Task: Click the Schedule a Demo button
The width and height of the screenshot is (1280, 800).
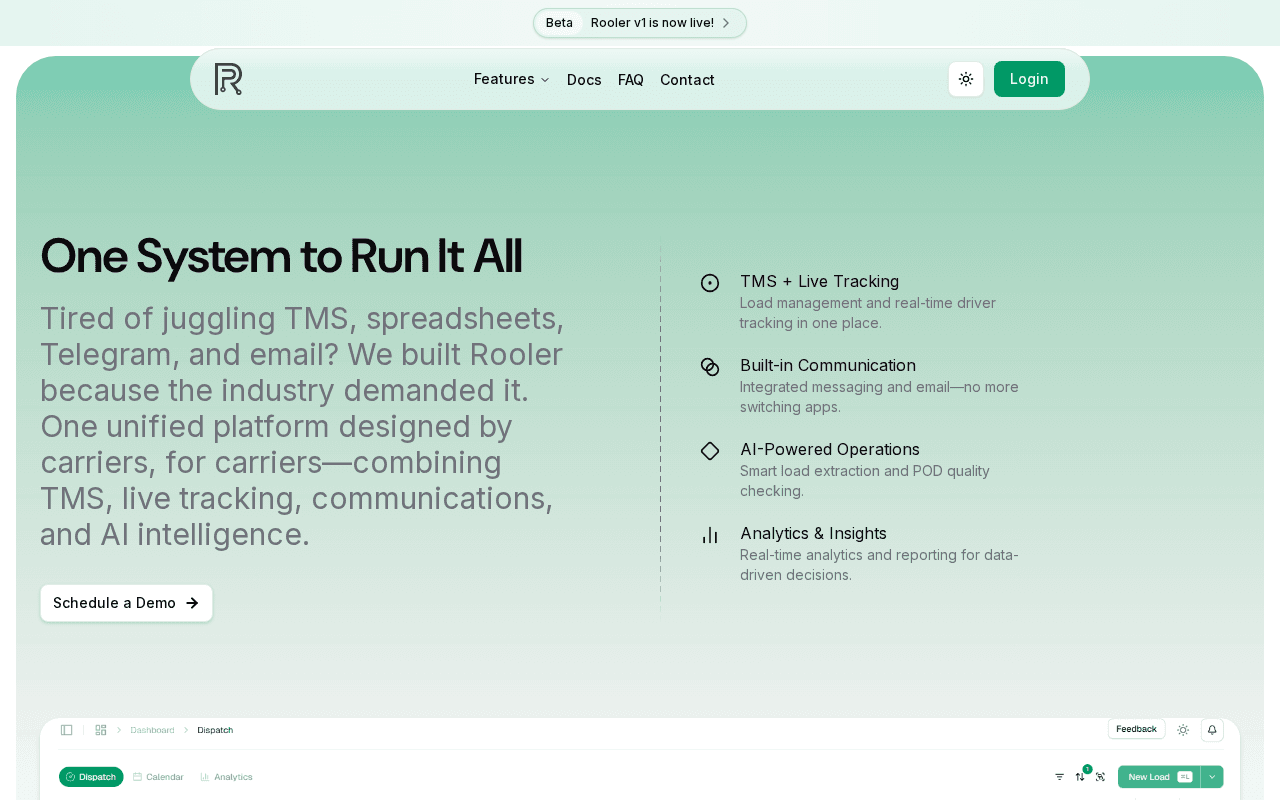Action: (x=126, y=603)
